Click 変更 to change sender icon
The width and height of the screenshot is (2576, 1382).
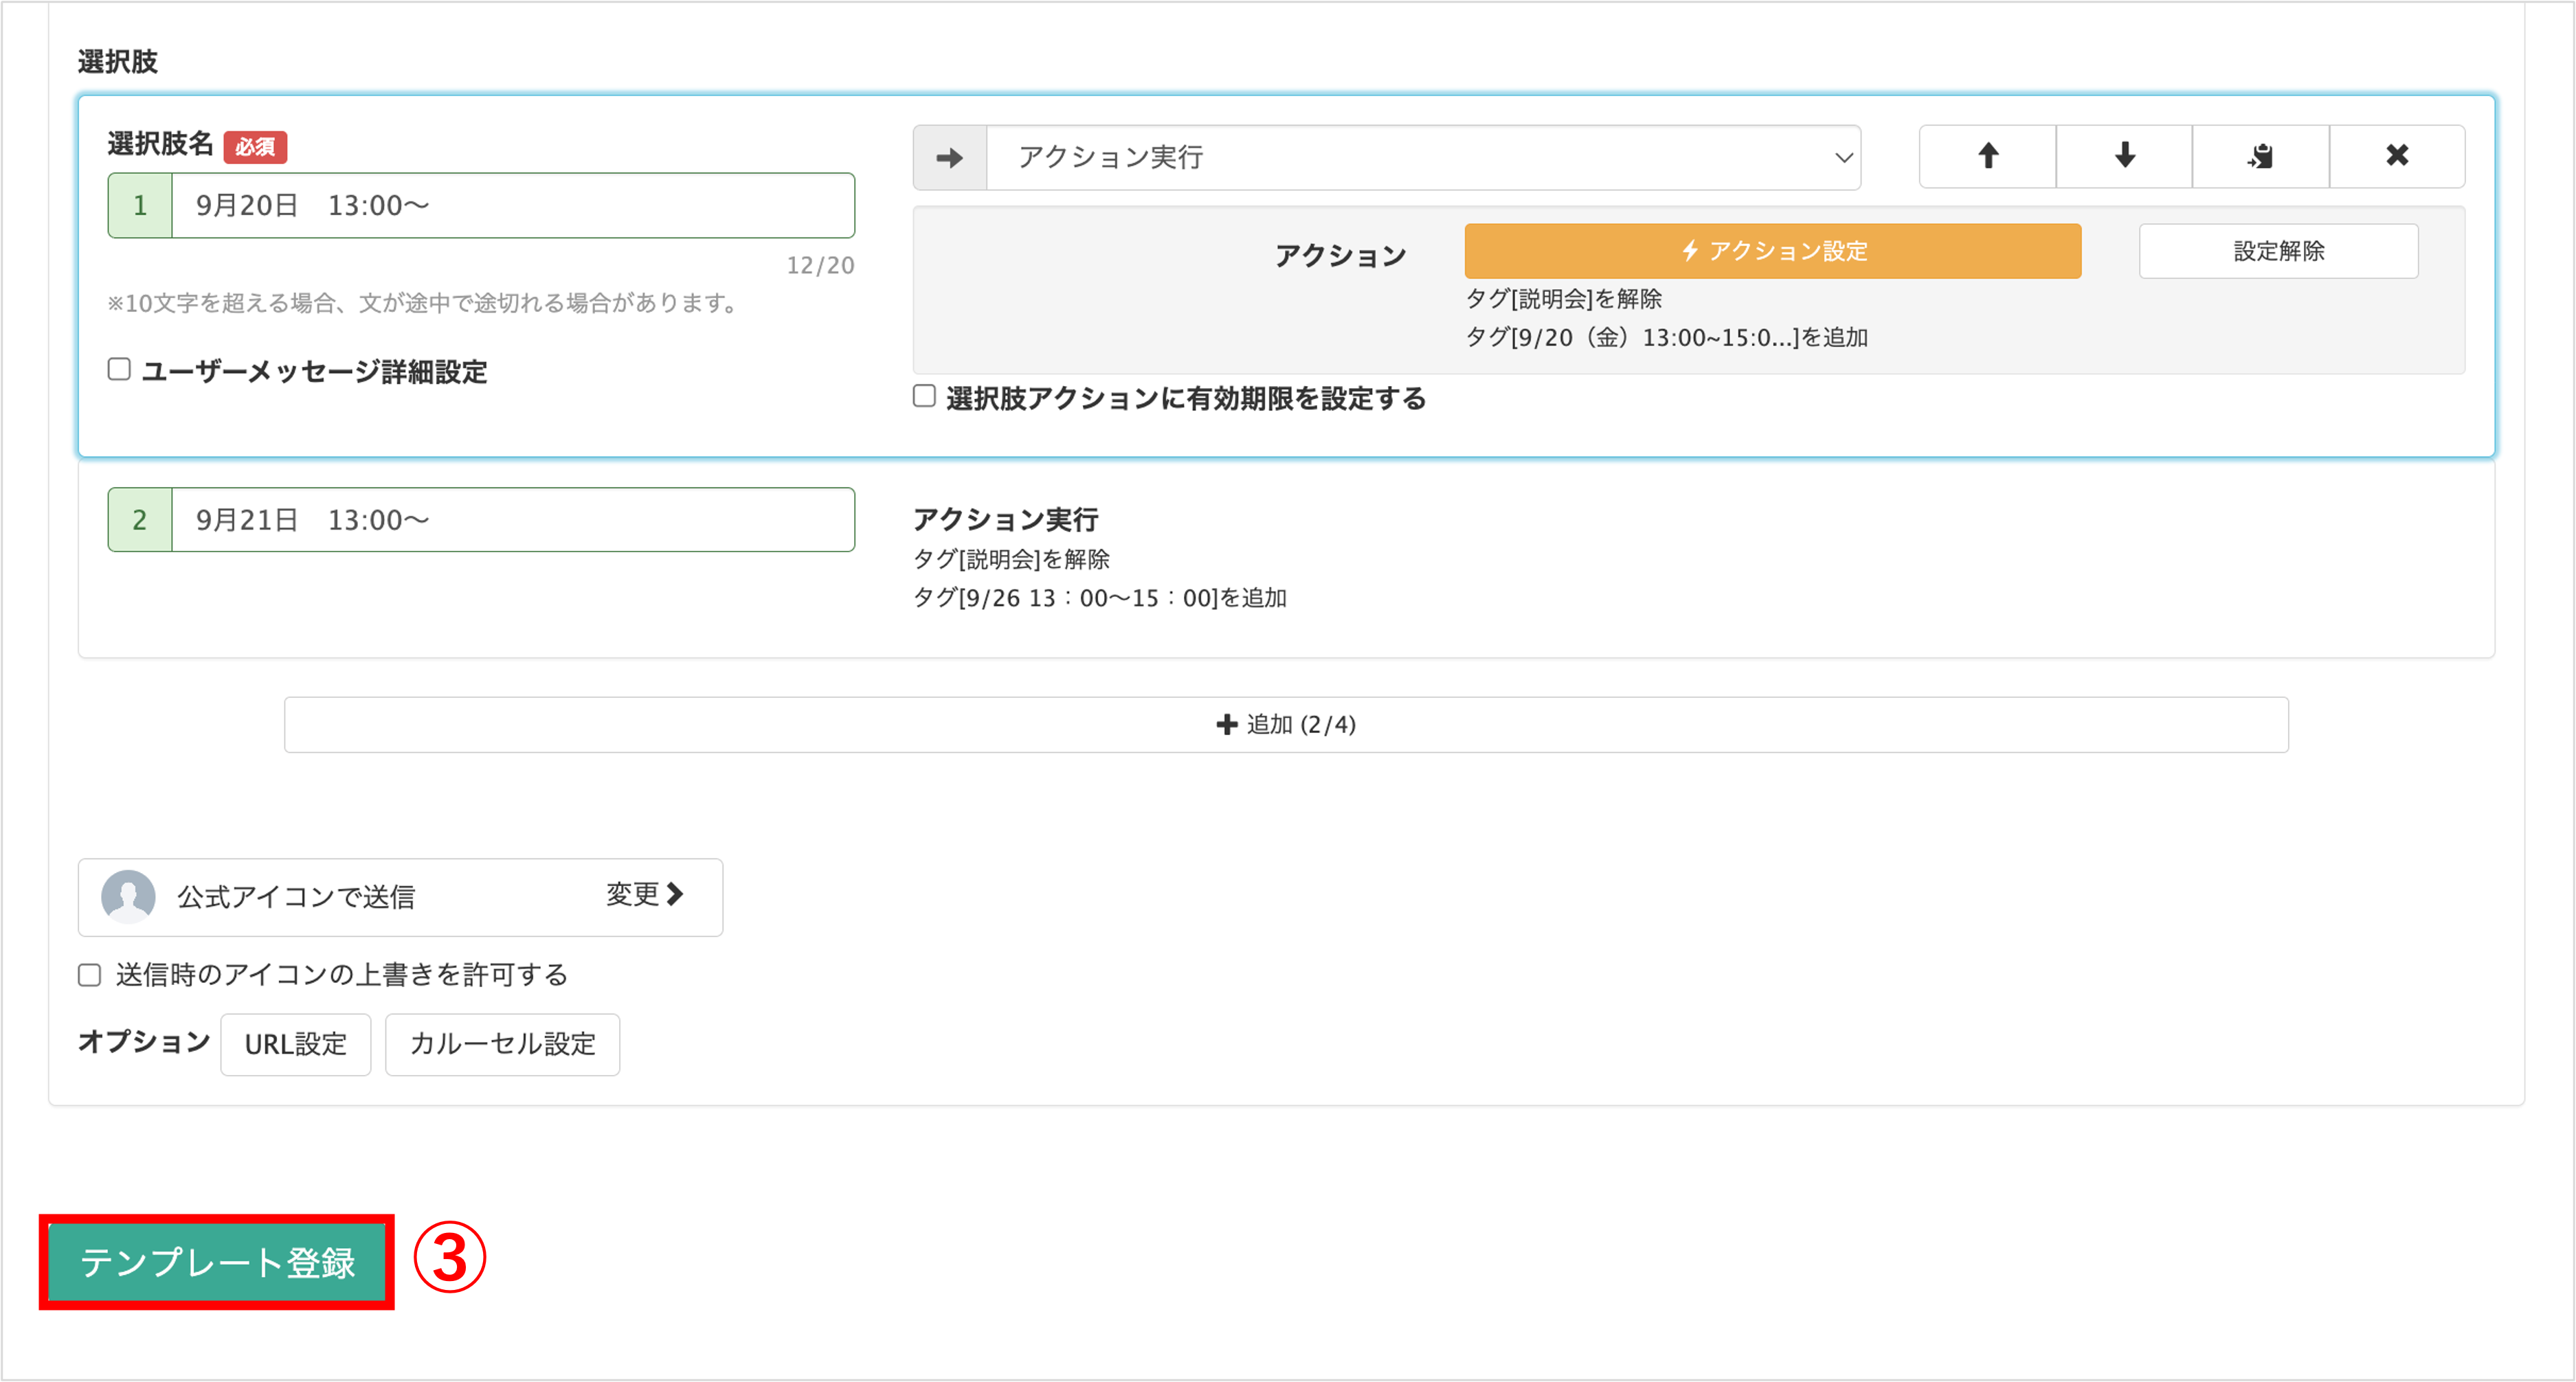[645, 894]
